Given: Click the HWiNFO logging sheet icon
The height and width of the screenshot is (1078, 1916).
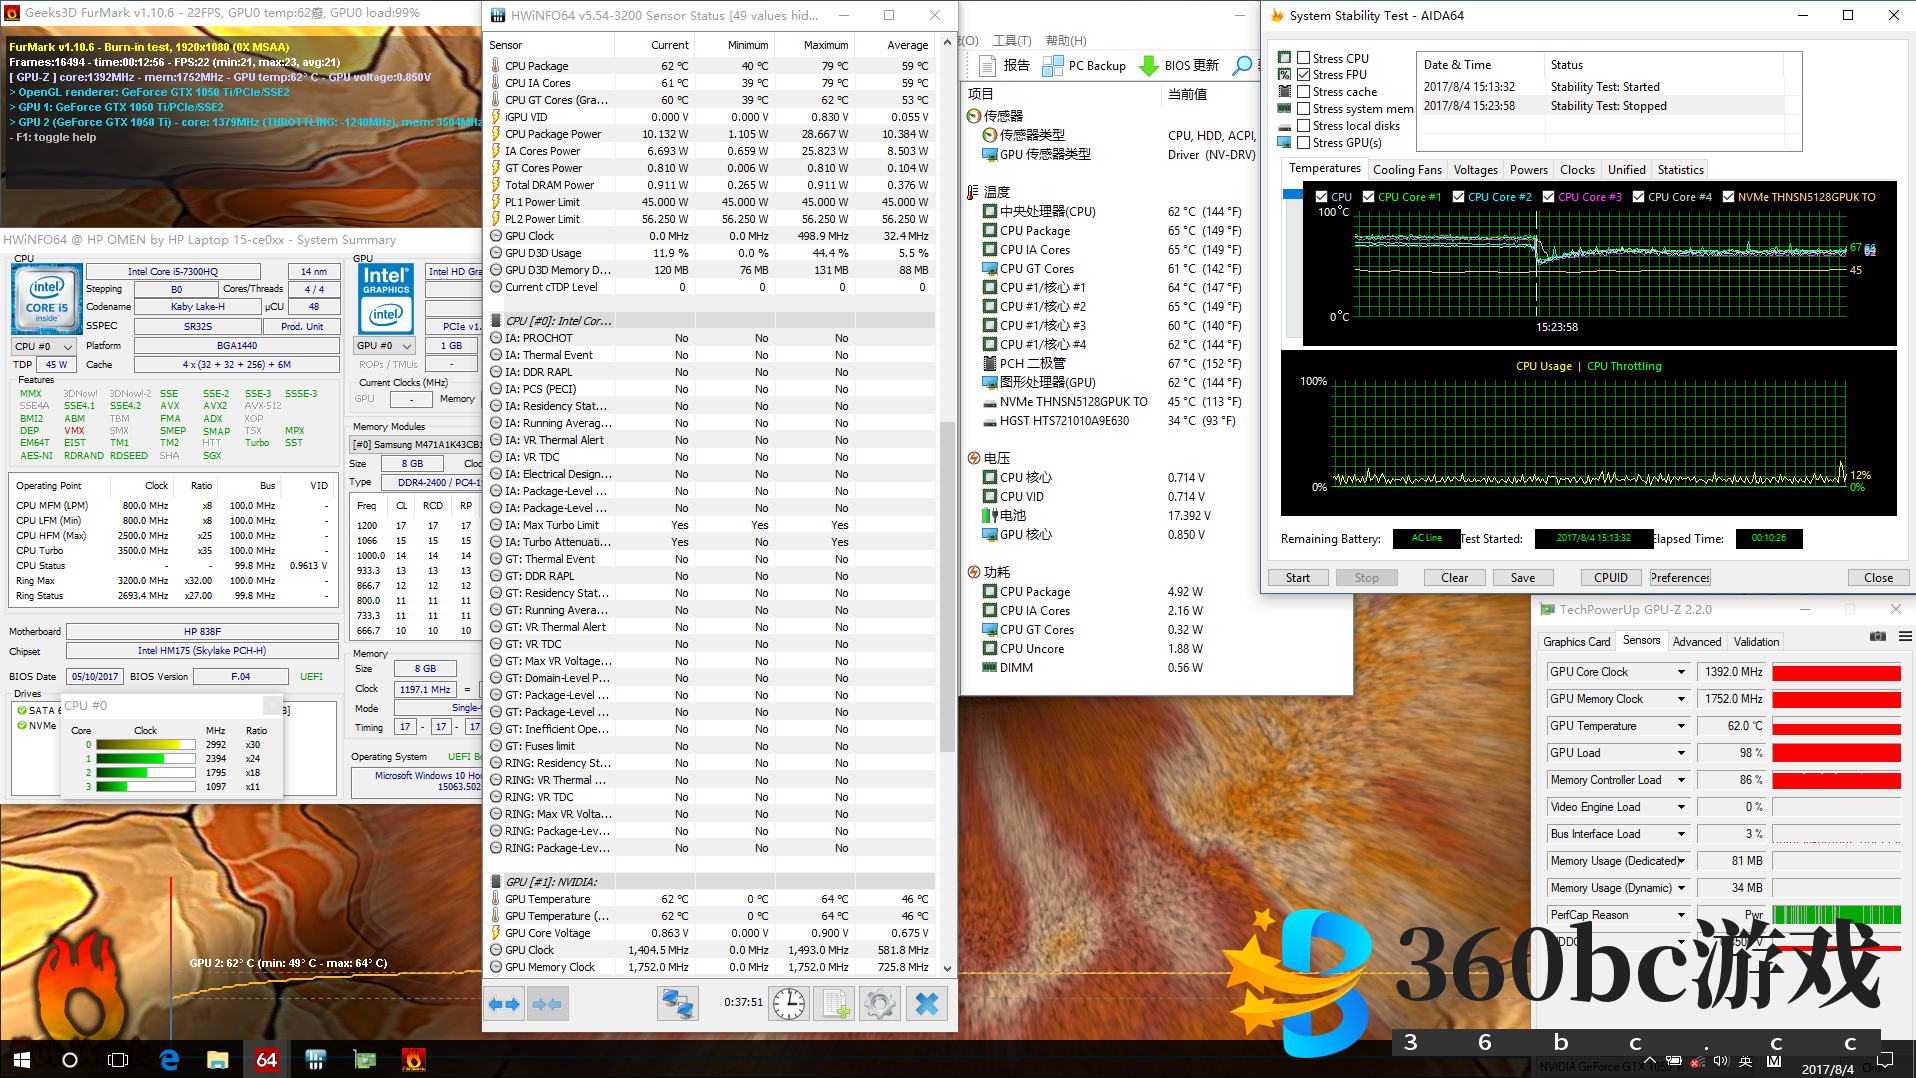Looking at the screenshot, I should pos(835,1003).
